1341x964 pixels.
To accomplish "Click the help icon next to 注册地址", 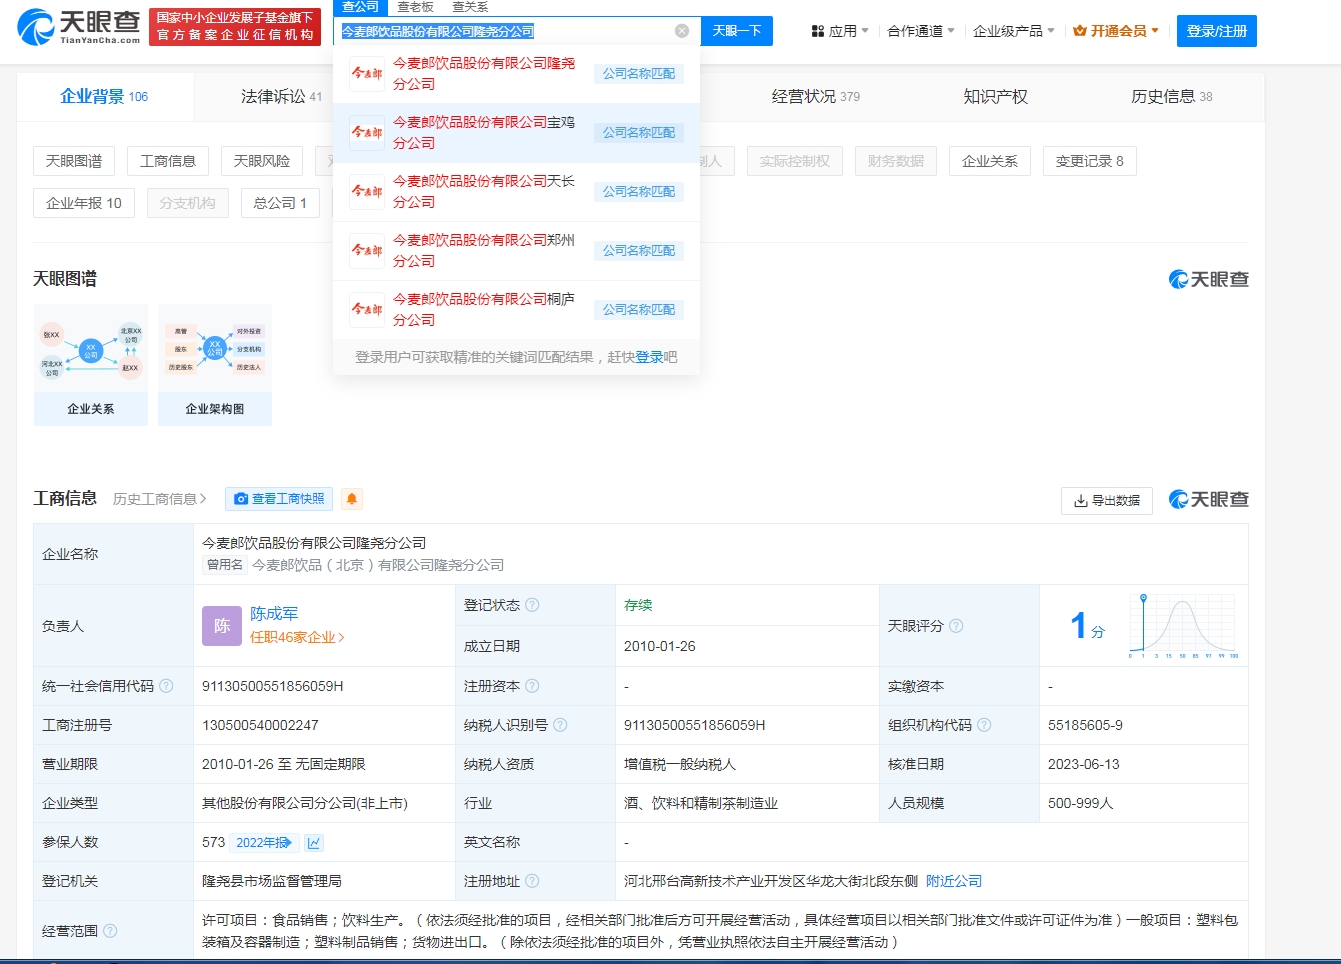I will click(x=532, y=881).
